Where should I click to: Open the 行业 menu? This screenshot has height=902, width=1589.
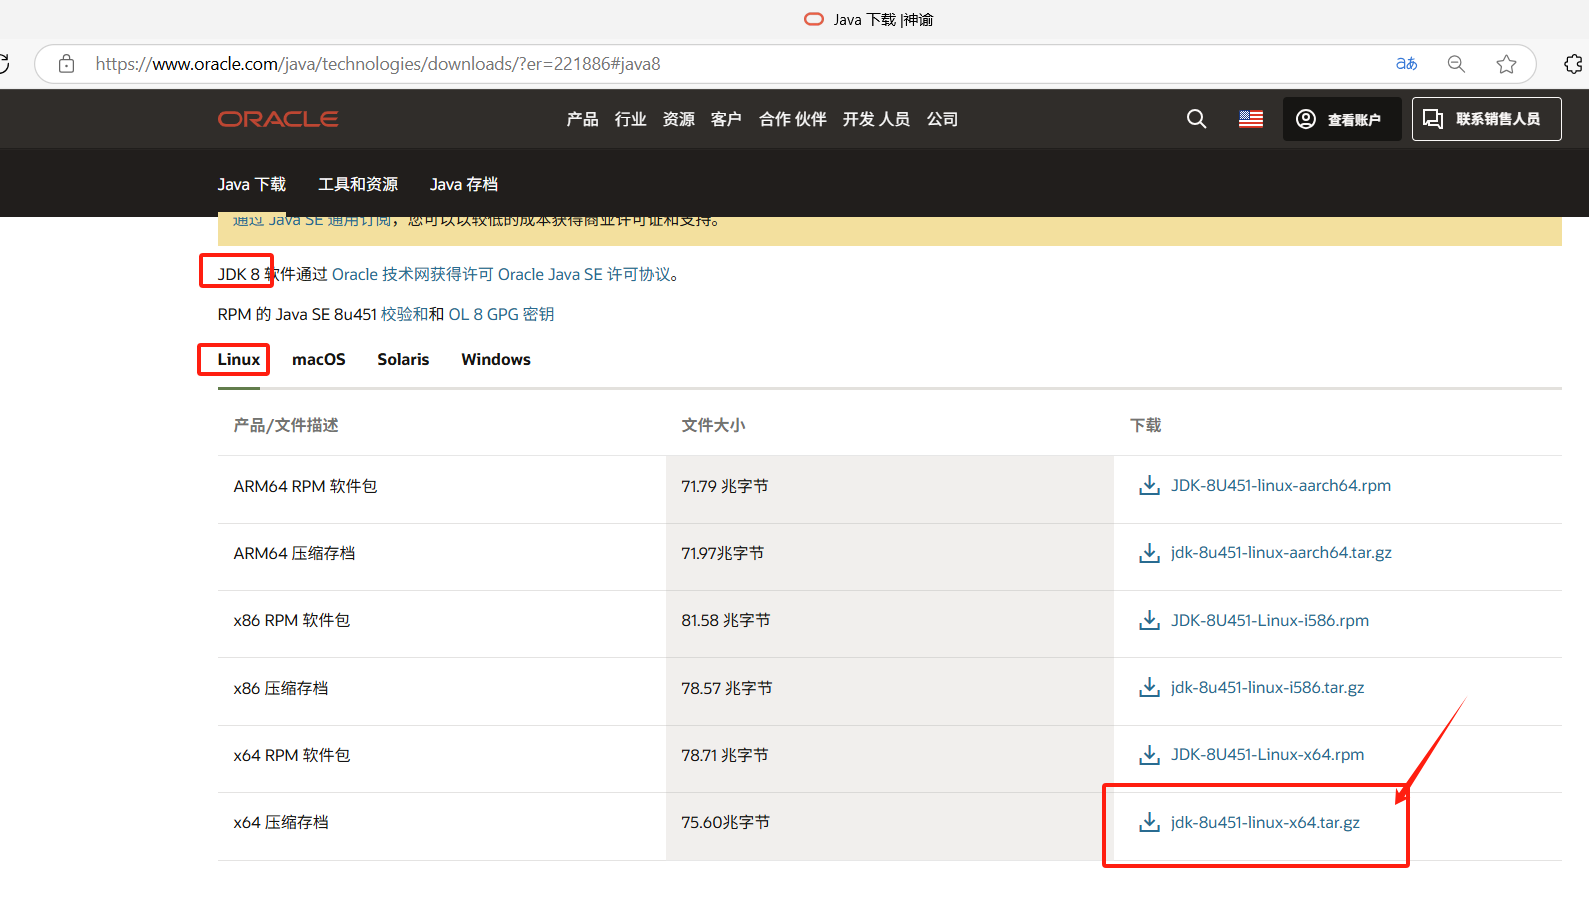(630, 119)
